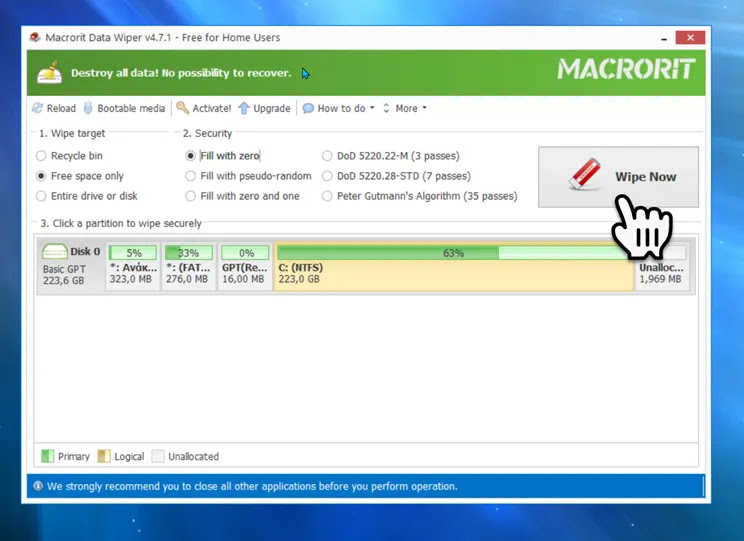Minimize the Macrorit Data Wiper window

(x=664, y=38)
